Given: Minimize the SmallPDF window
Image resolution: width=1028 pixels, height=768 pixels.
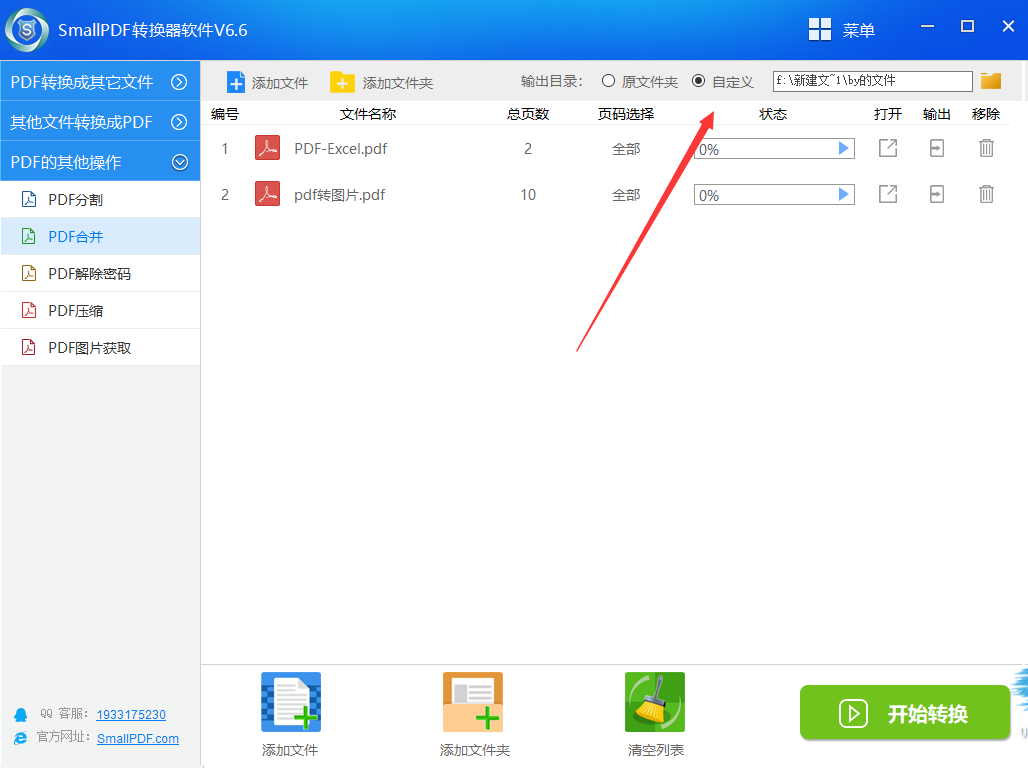Looking at the screenshot, I should [x=927, y=26].
